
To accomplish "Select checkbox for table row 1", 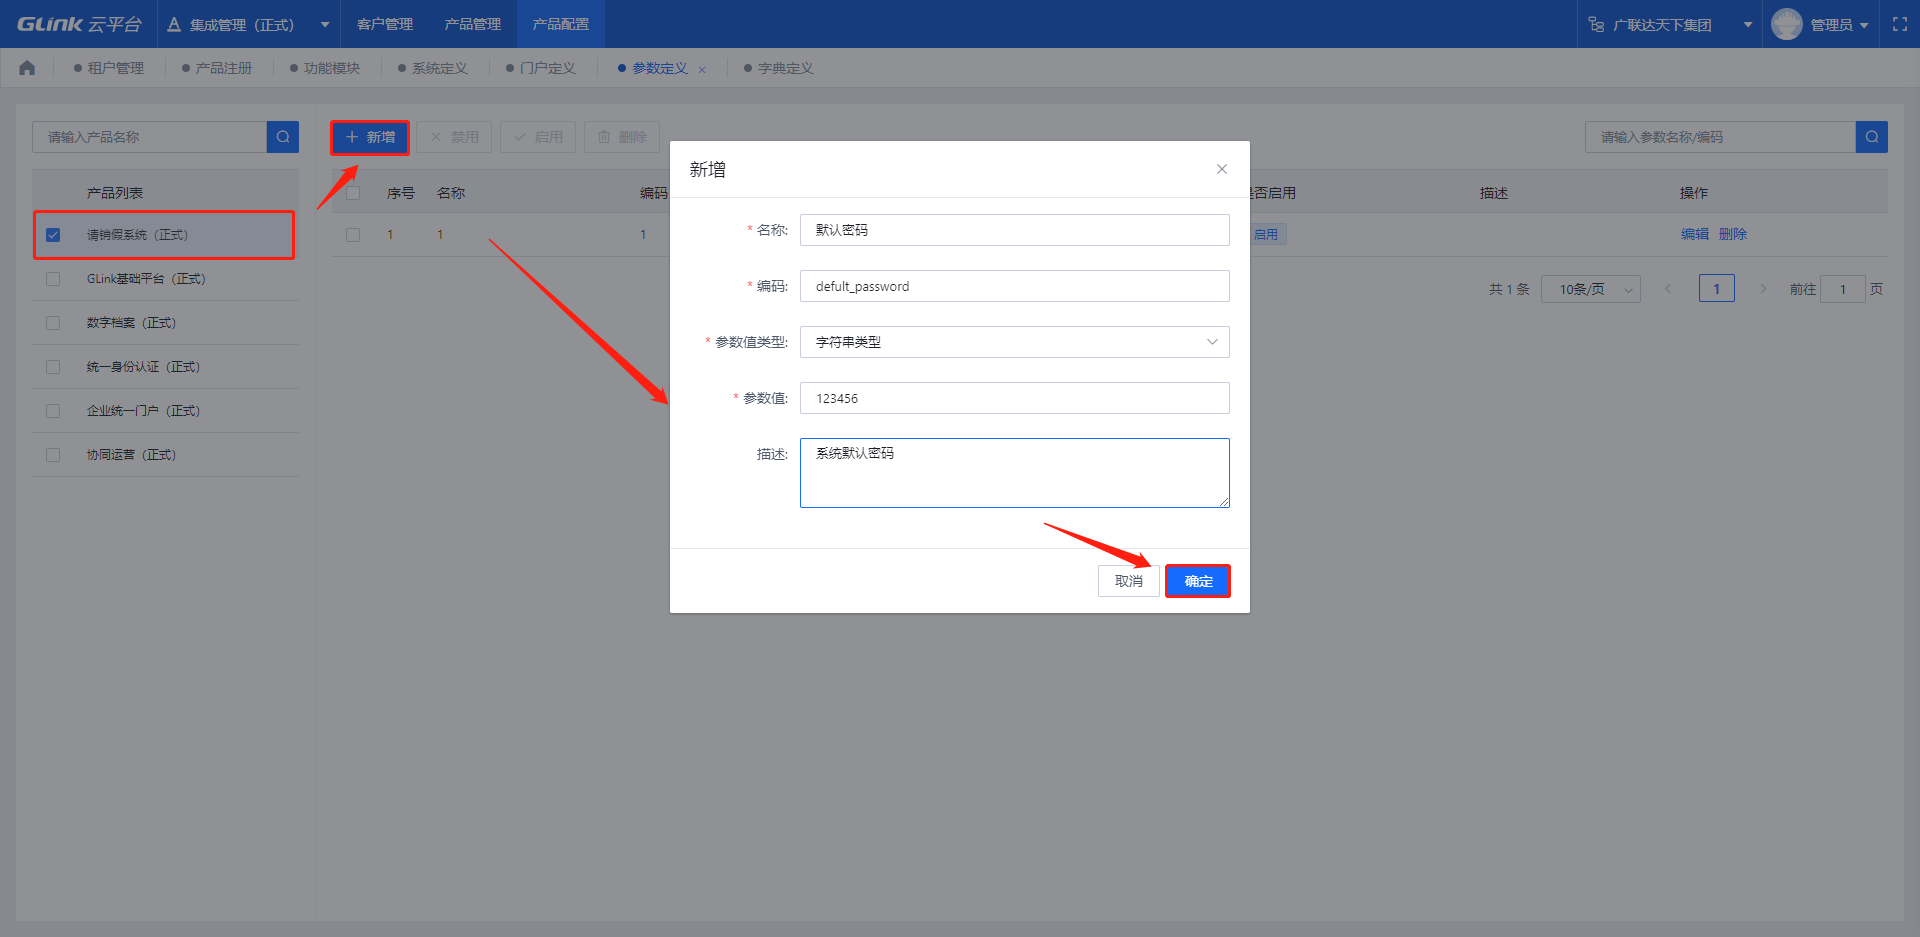I will [353, 235].
